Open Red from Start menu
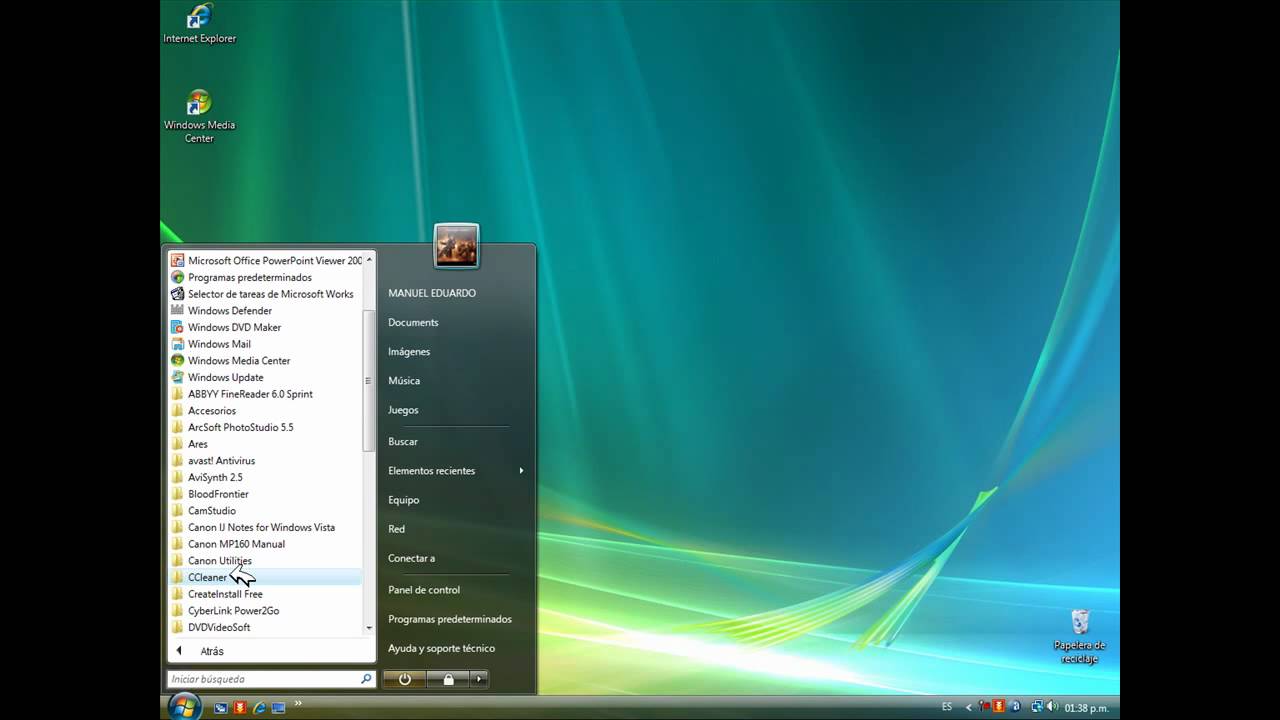Screen dimensions: 1280x720 pos(396,529)
